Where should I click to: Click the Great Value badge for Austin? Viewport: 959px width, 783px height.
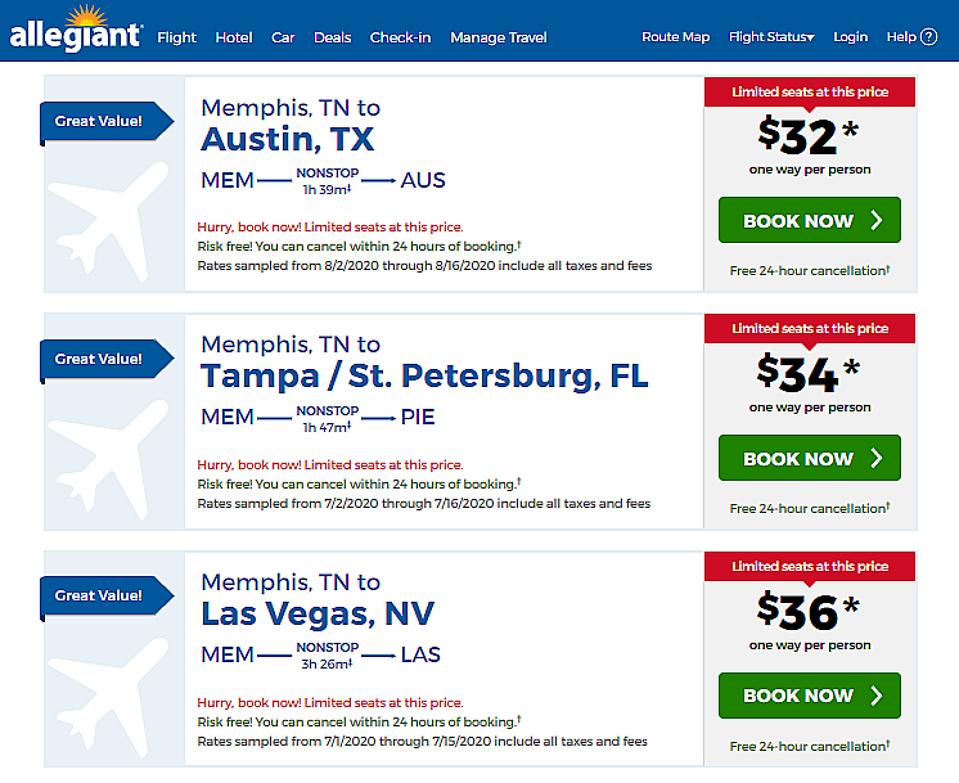click(100, 121)
